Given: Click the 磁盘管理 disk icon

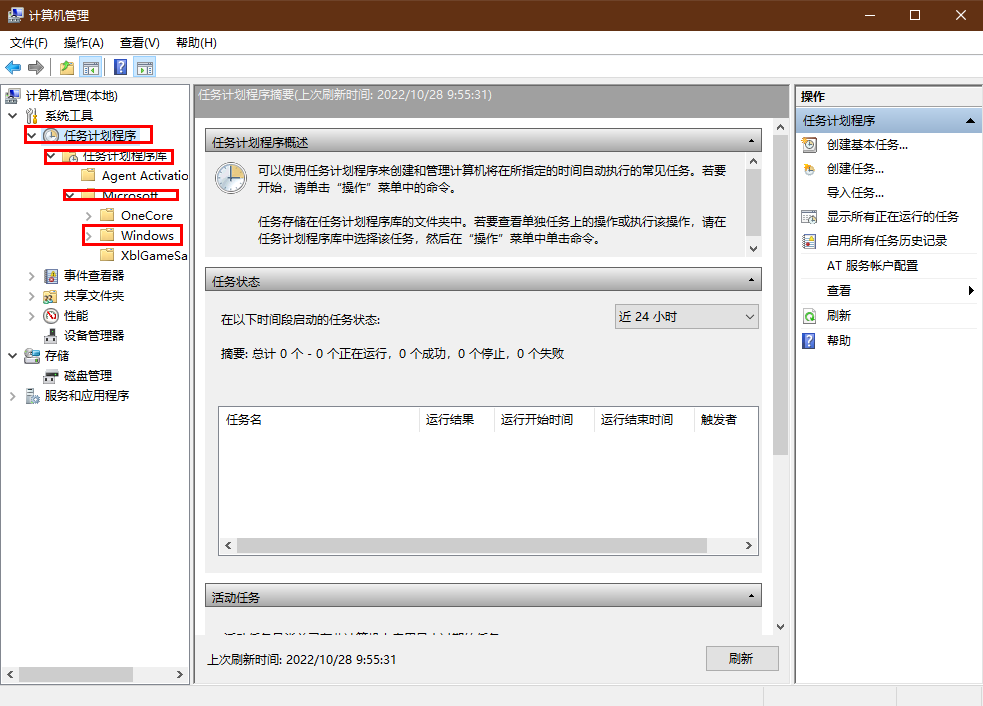Looking at the screenshot, I should tap(51, 376).
